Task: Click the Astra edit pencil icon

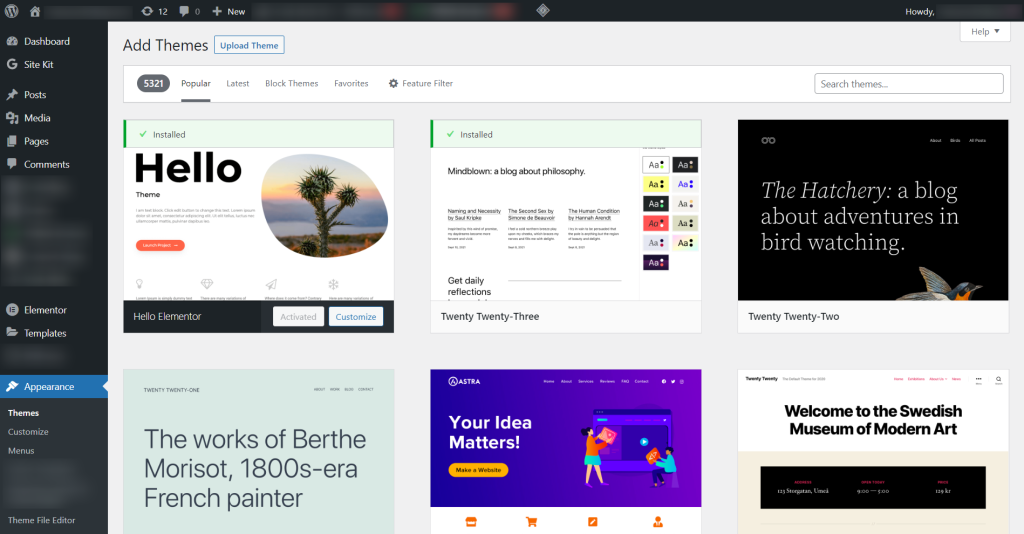Action: click(x=592, y=522)
